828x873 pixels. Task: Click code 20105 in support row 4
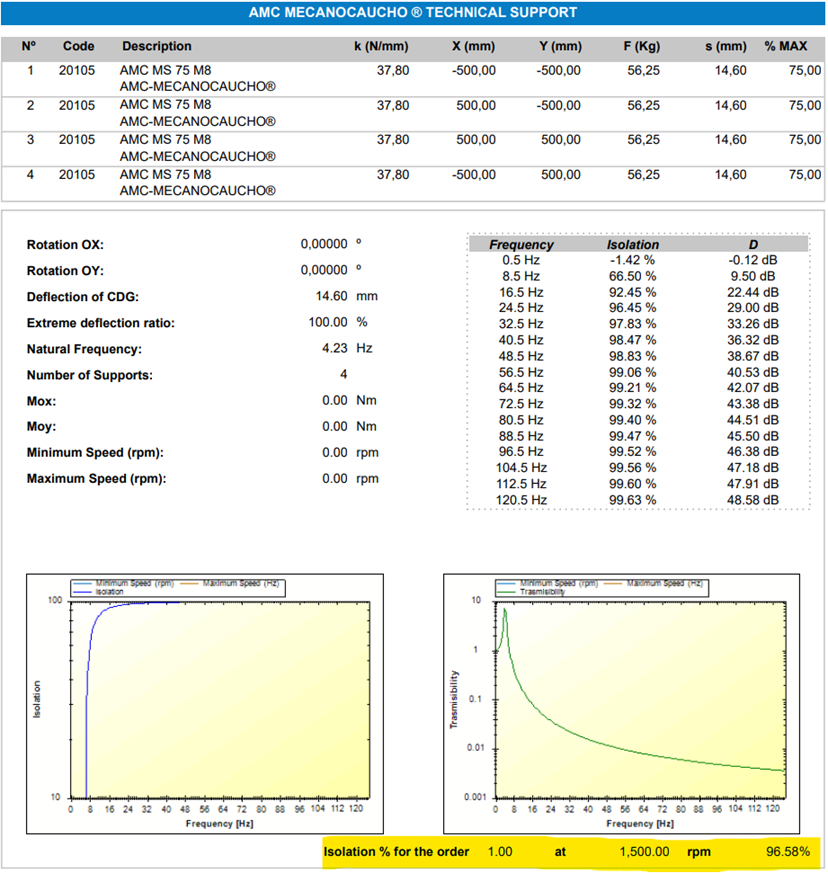[77, 175]
